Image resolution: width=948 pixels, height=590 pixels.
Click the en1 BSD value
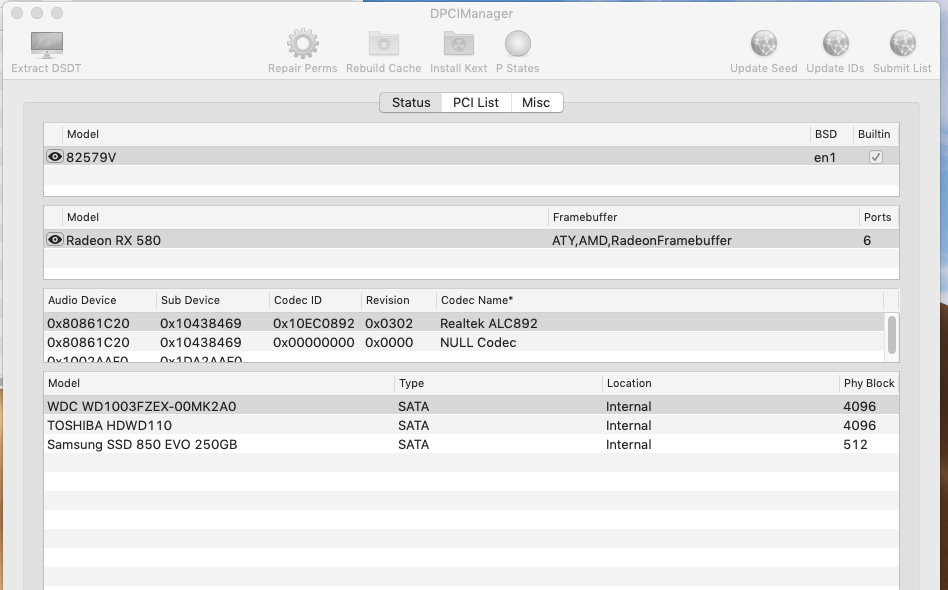pos(825,158)
